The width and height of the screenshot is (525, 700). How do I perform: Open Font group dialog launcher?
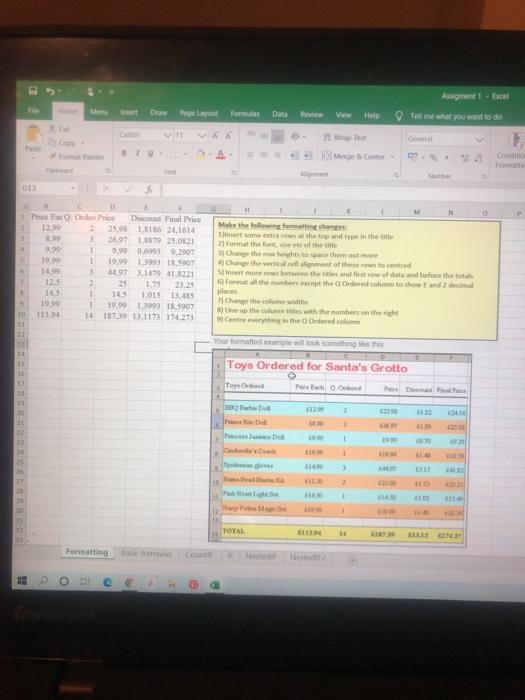pos(234,172)
